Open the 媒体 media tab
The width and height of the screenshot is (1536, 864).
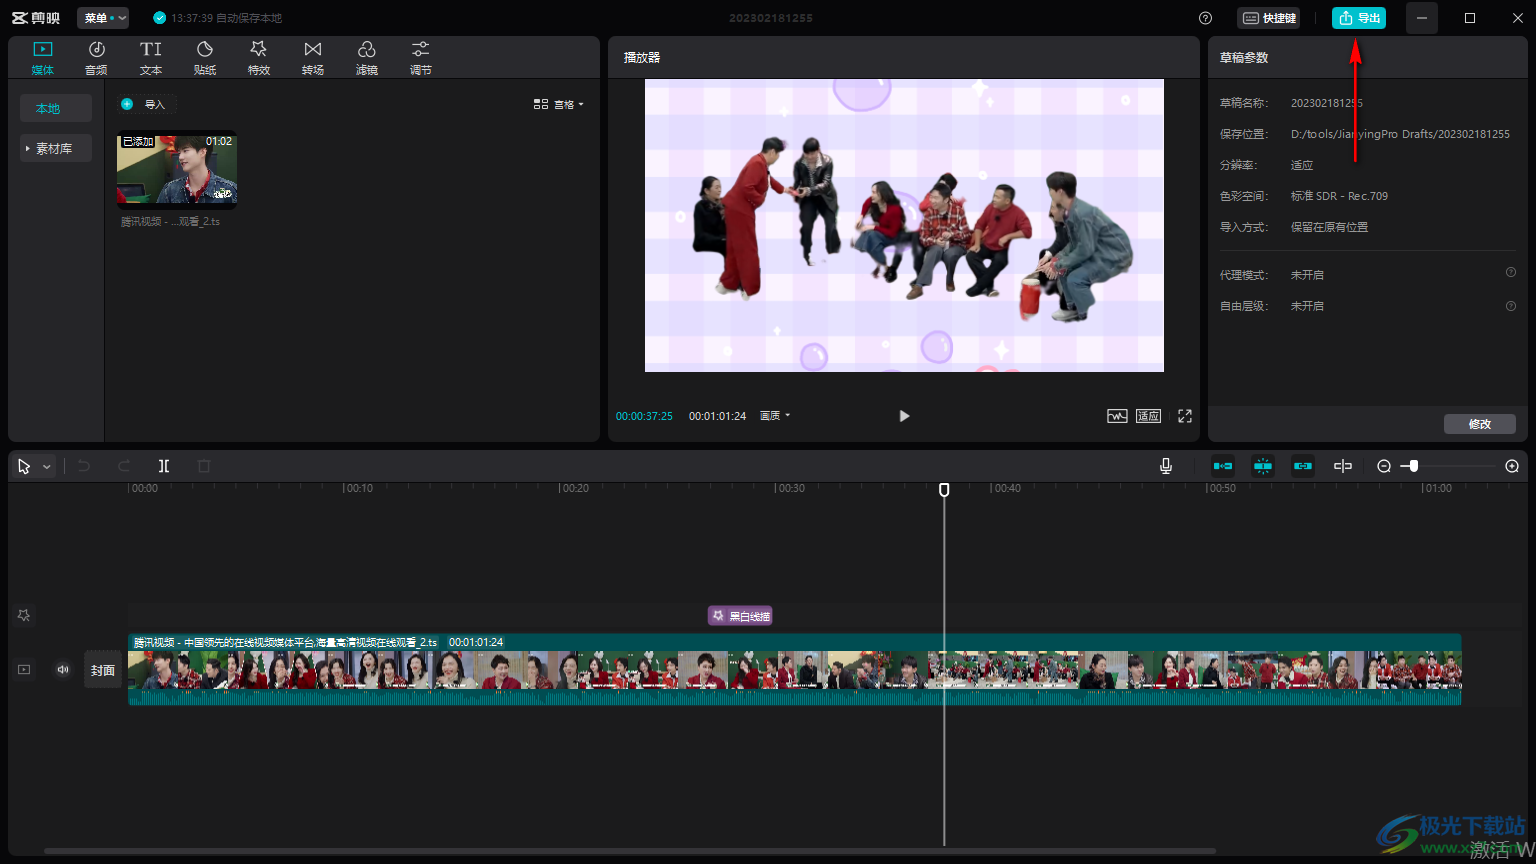(42, 58)
